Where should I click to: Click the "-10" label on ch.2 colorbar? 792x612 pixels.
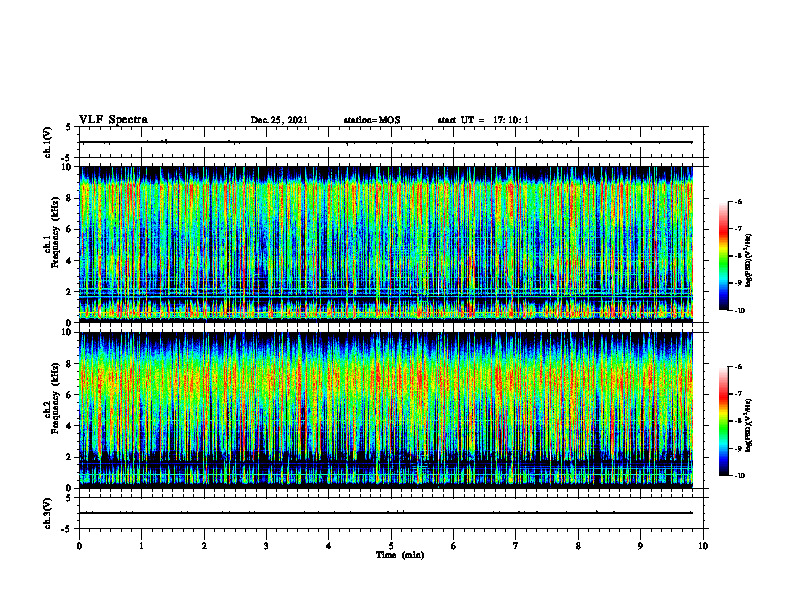coord(739,476)
